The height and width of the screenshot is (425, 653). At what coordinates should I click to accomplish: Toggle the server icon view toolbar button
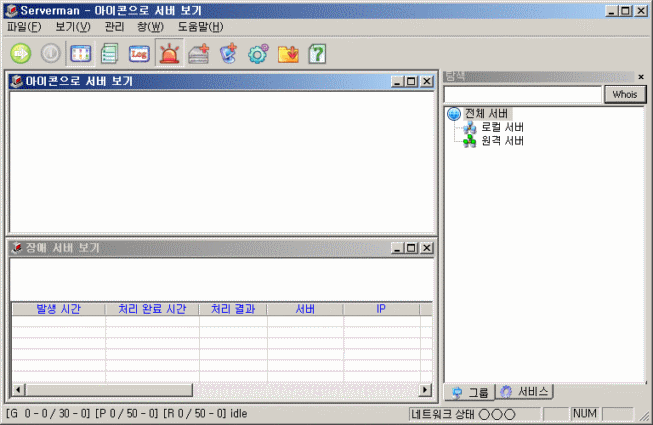click(80, 54)
